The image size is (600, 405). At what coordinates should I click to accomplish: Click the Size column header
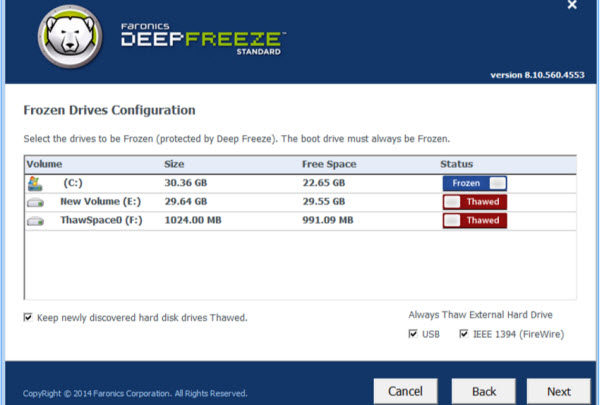[x=174, y=164]
